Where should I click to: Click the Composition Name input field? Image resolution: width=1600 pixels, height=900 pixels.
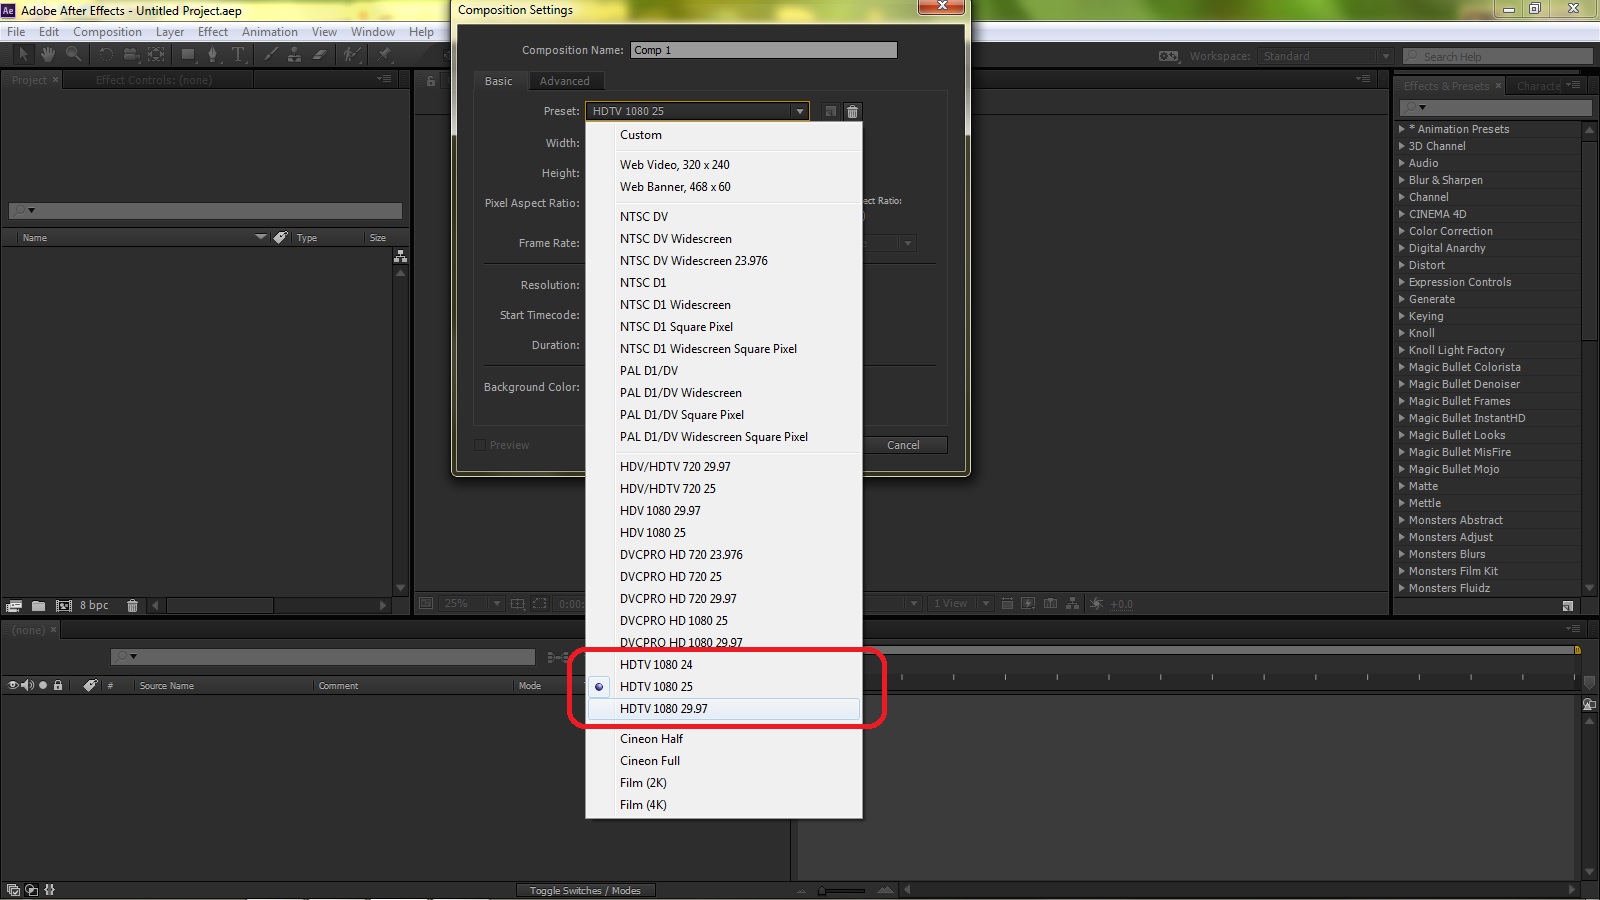[764, 50]
